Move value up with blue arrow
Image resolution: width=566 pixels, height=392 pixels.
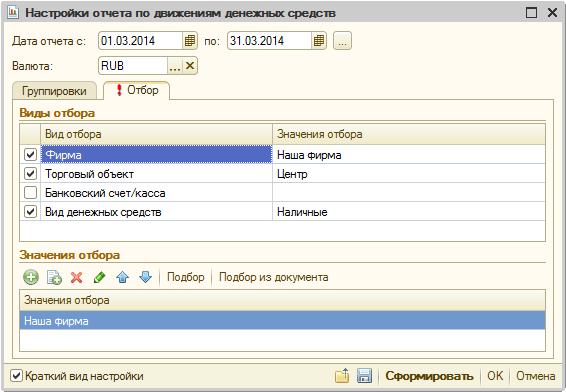pos(122,278)
